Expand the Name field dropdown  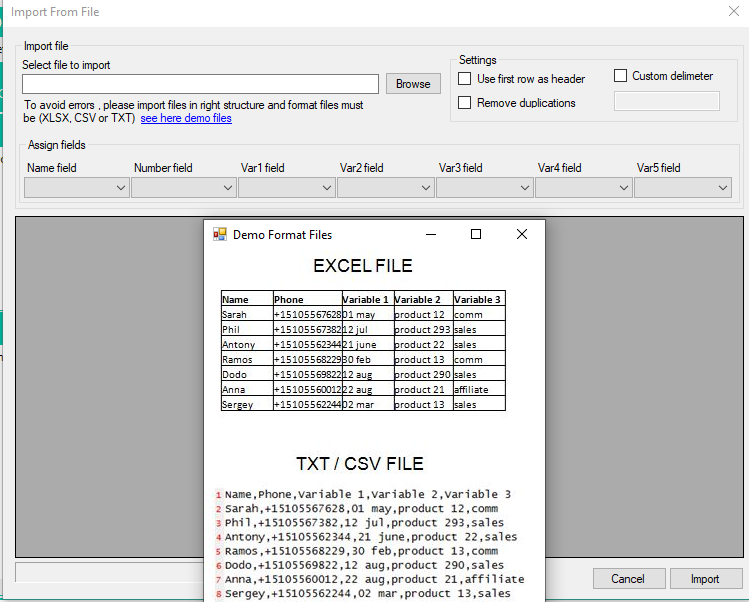click(x=77, y=187)
